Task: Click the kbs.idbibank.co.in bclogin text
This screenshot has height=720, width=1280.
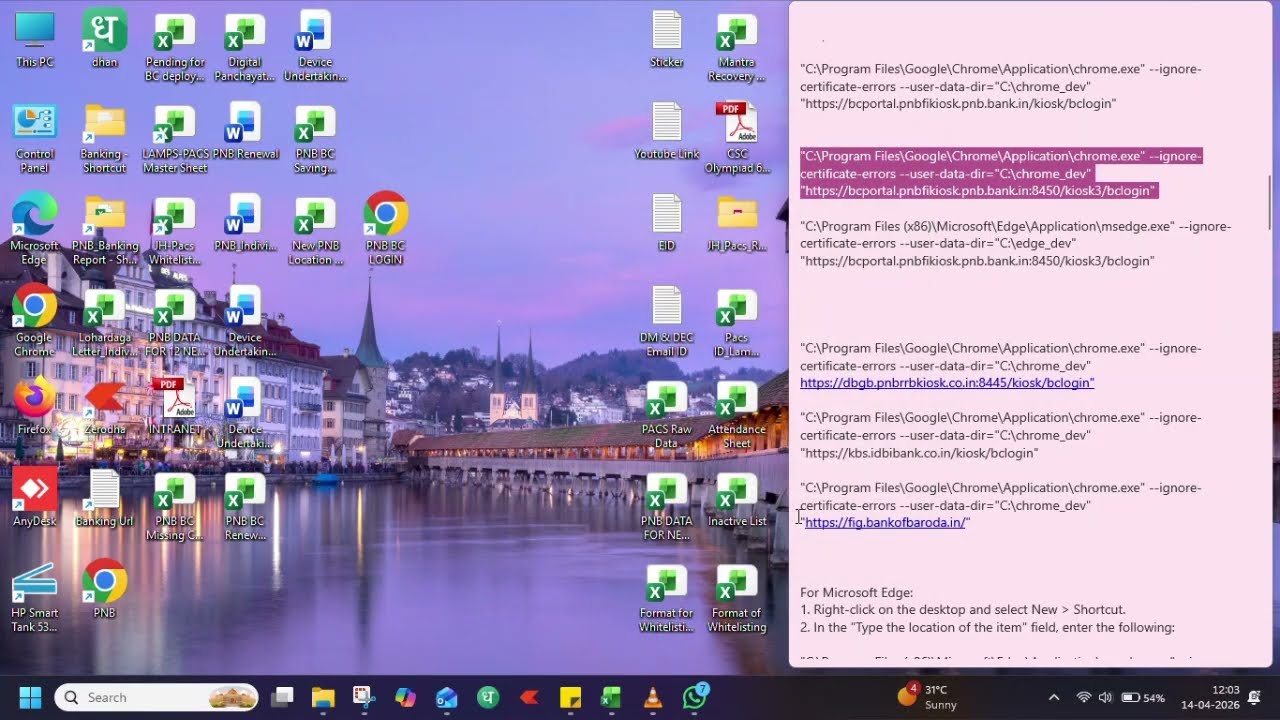Action: point(919,453)
